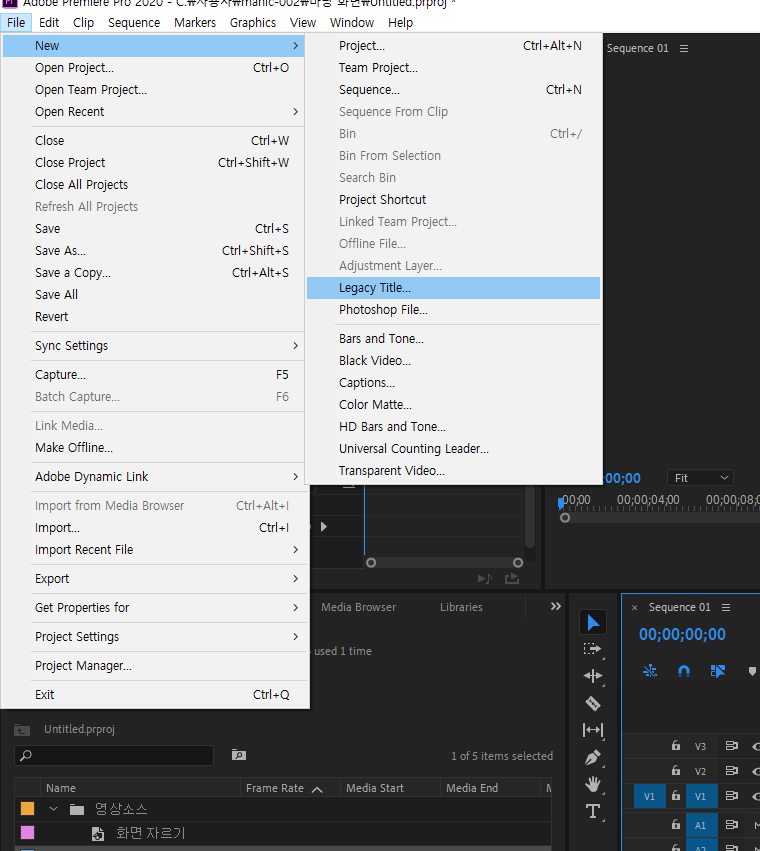Viewport: 760px width, 851px height.
Task: Switch to the Libraries tab
Action: (461, 607)
